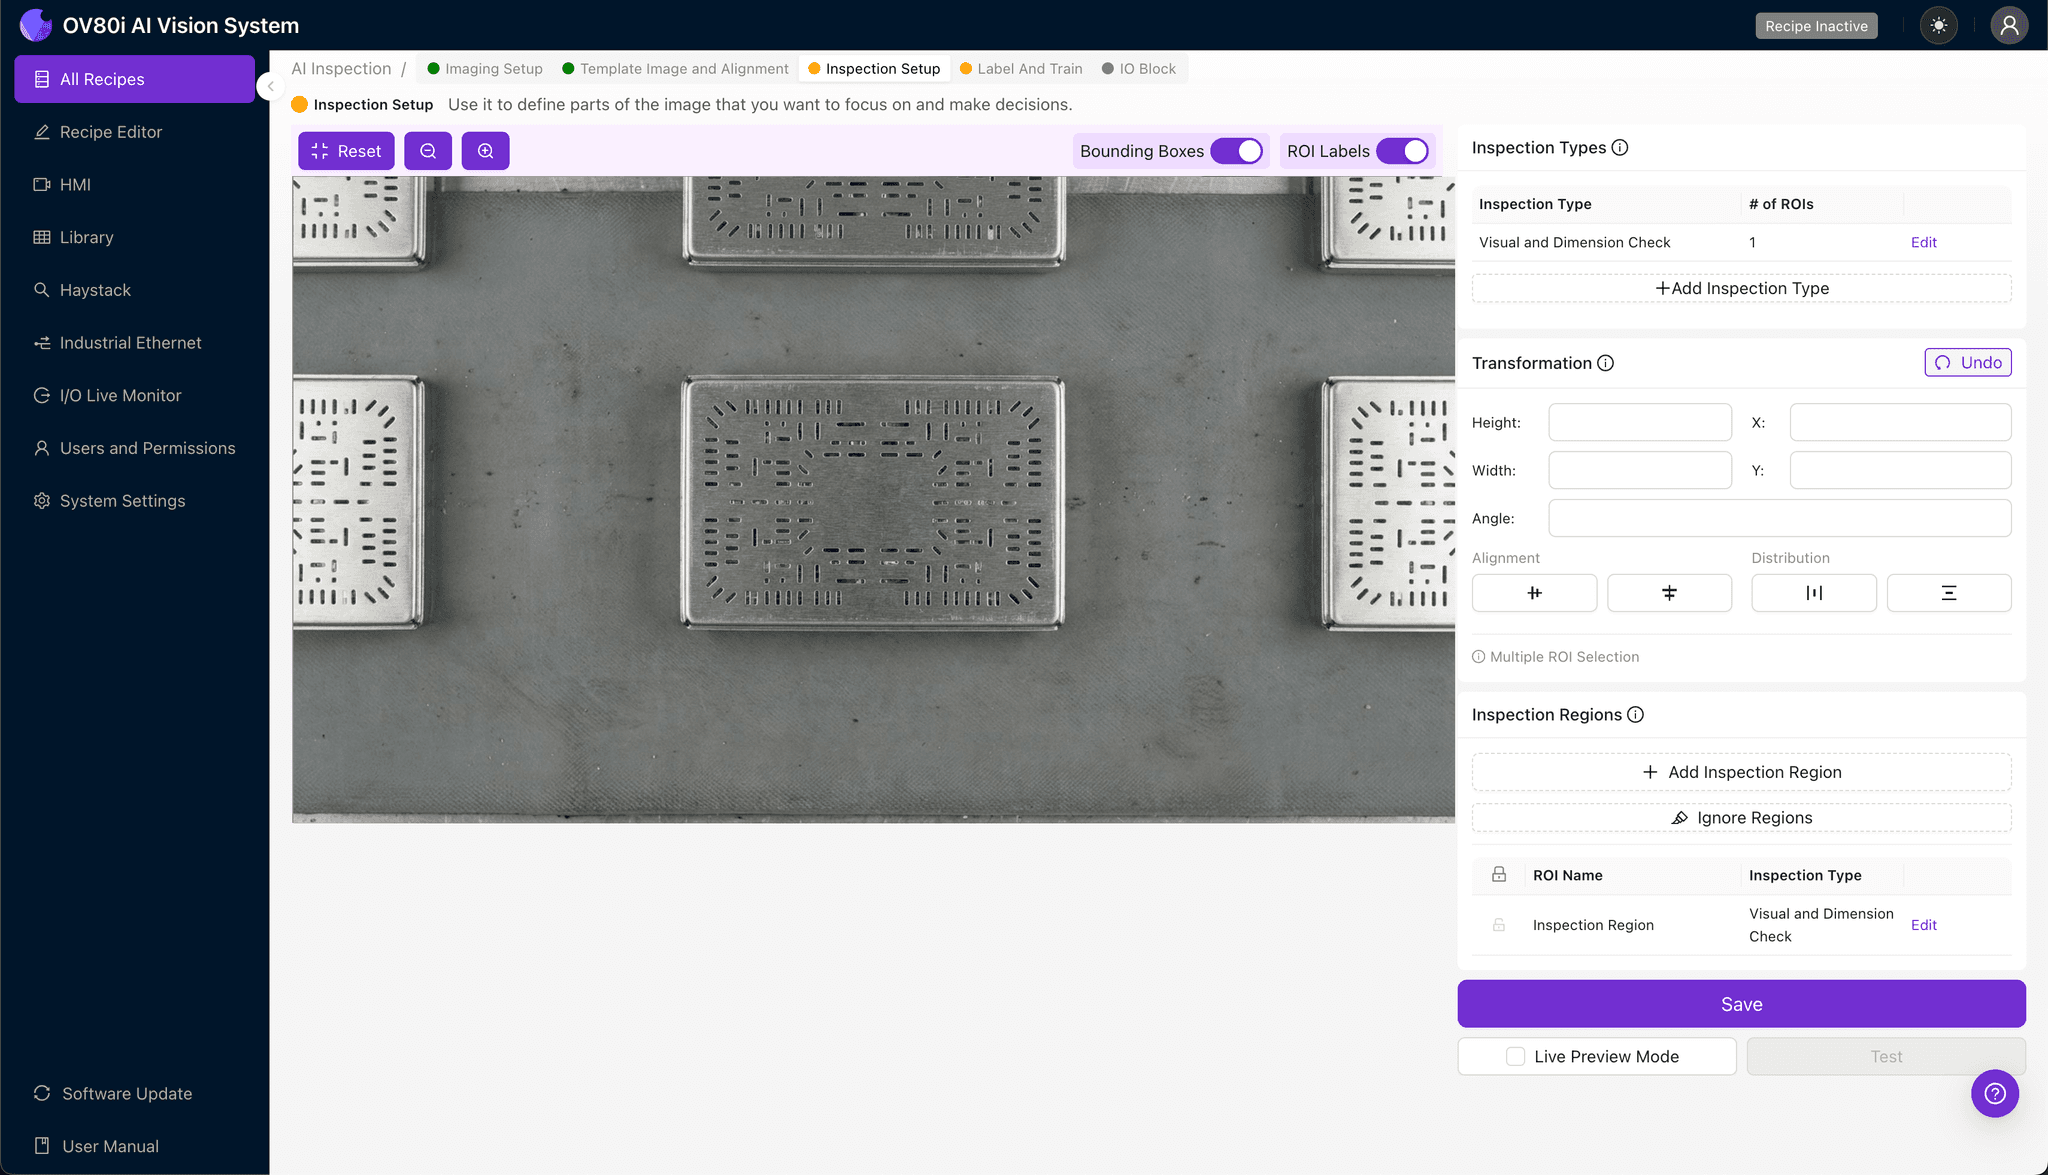Viewport: 2048px width, 1175px height.
Task: Click the Angle input field
Action: click(x=1779, y=518)
